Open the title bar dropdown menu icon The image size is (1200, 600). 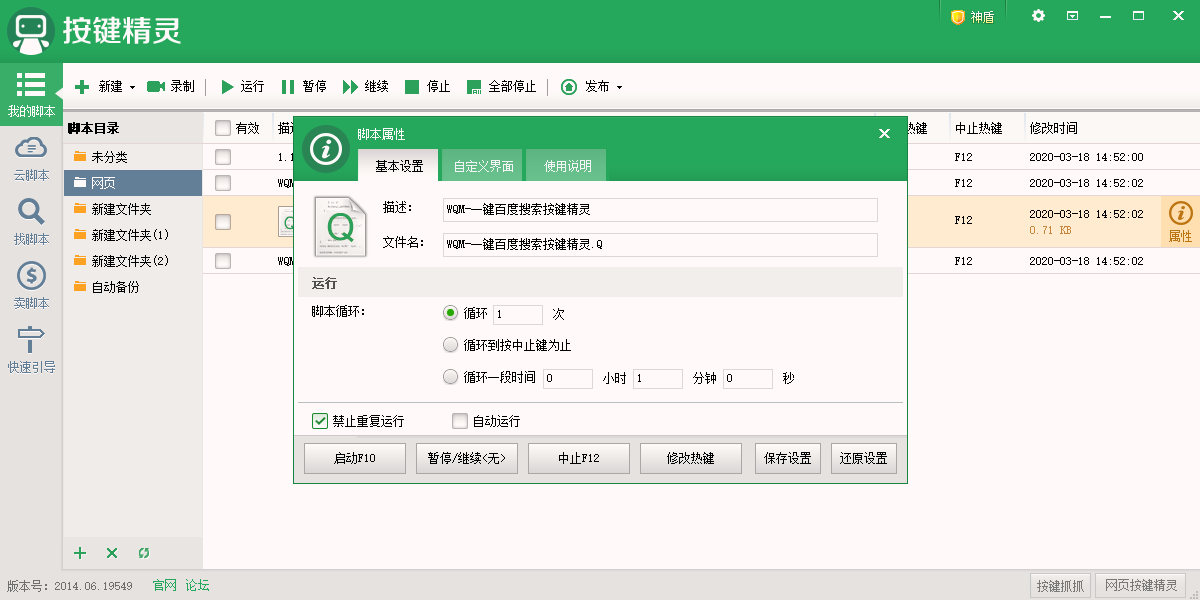(x=1072, y=16)
